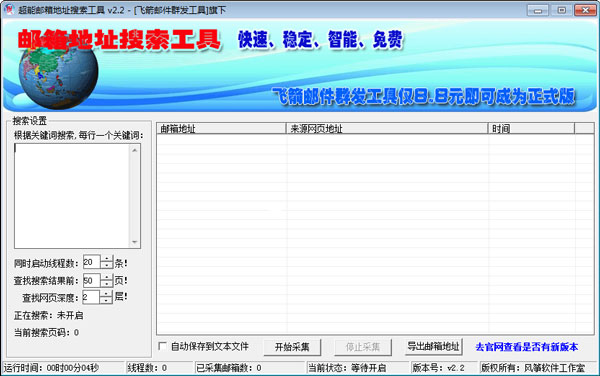Click the 导出邮箱地址 button
The width and height of the screenshot is (600, 376).
[x=433, y=347]
